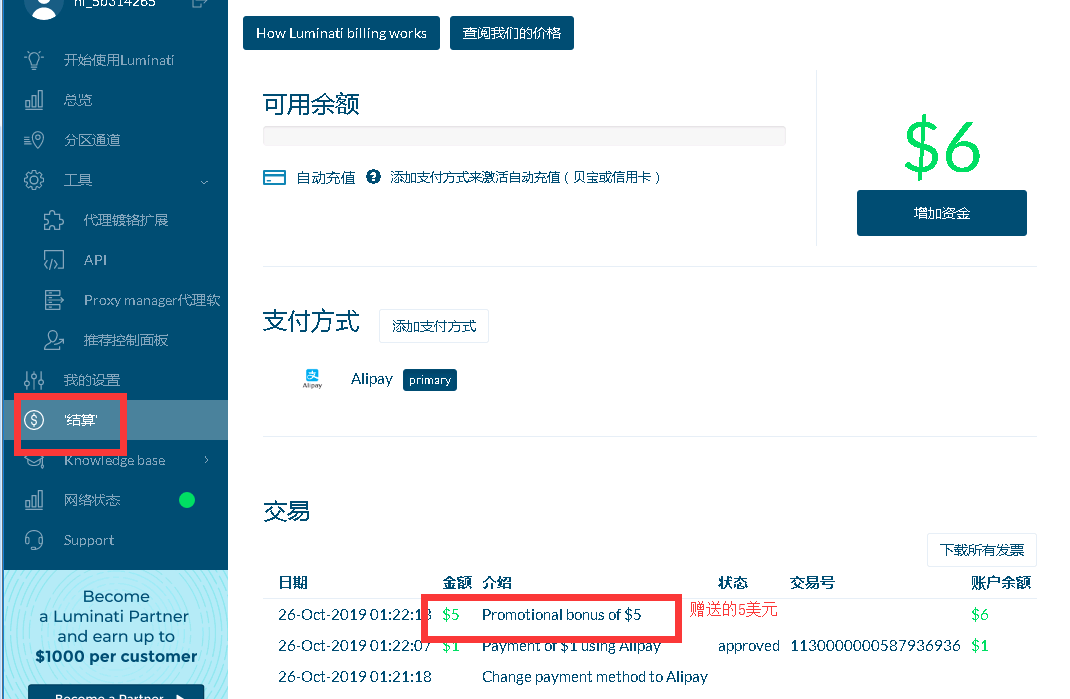Expand the Knowledge base chevron
Image resolution: width=1070 pixels, height=699 pixels.
pos(206,460)
